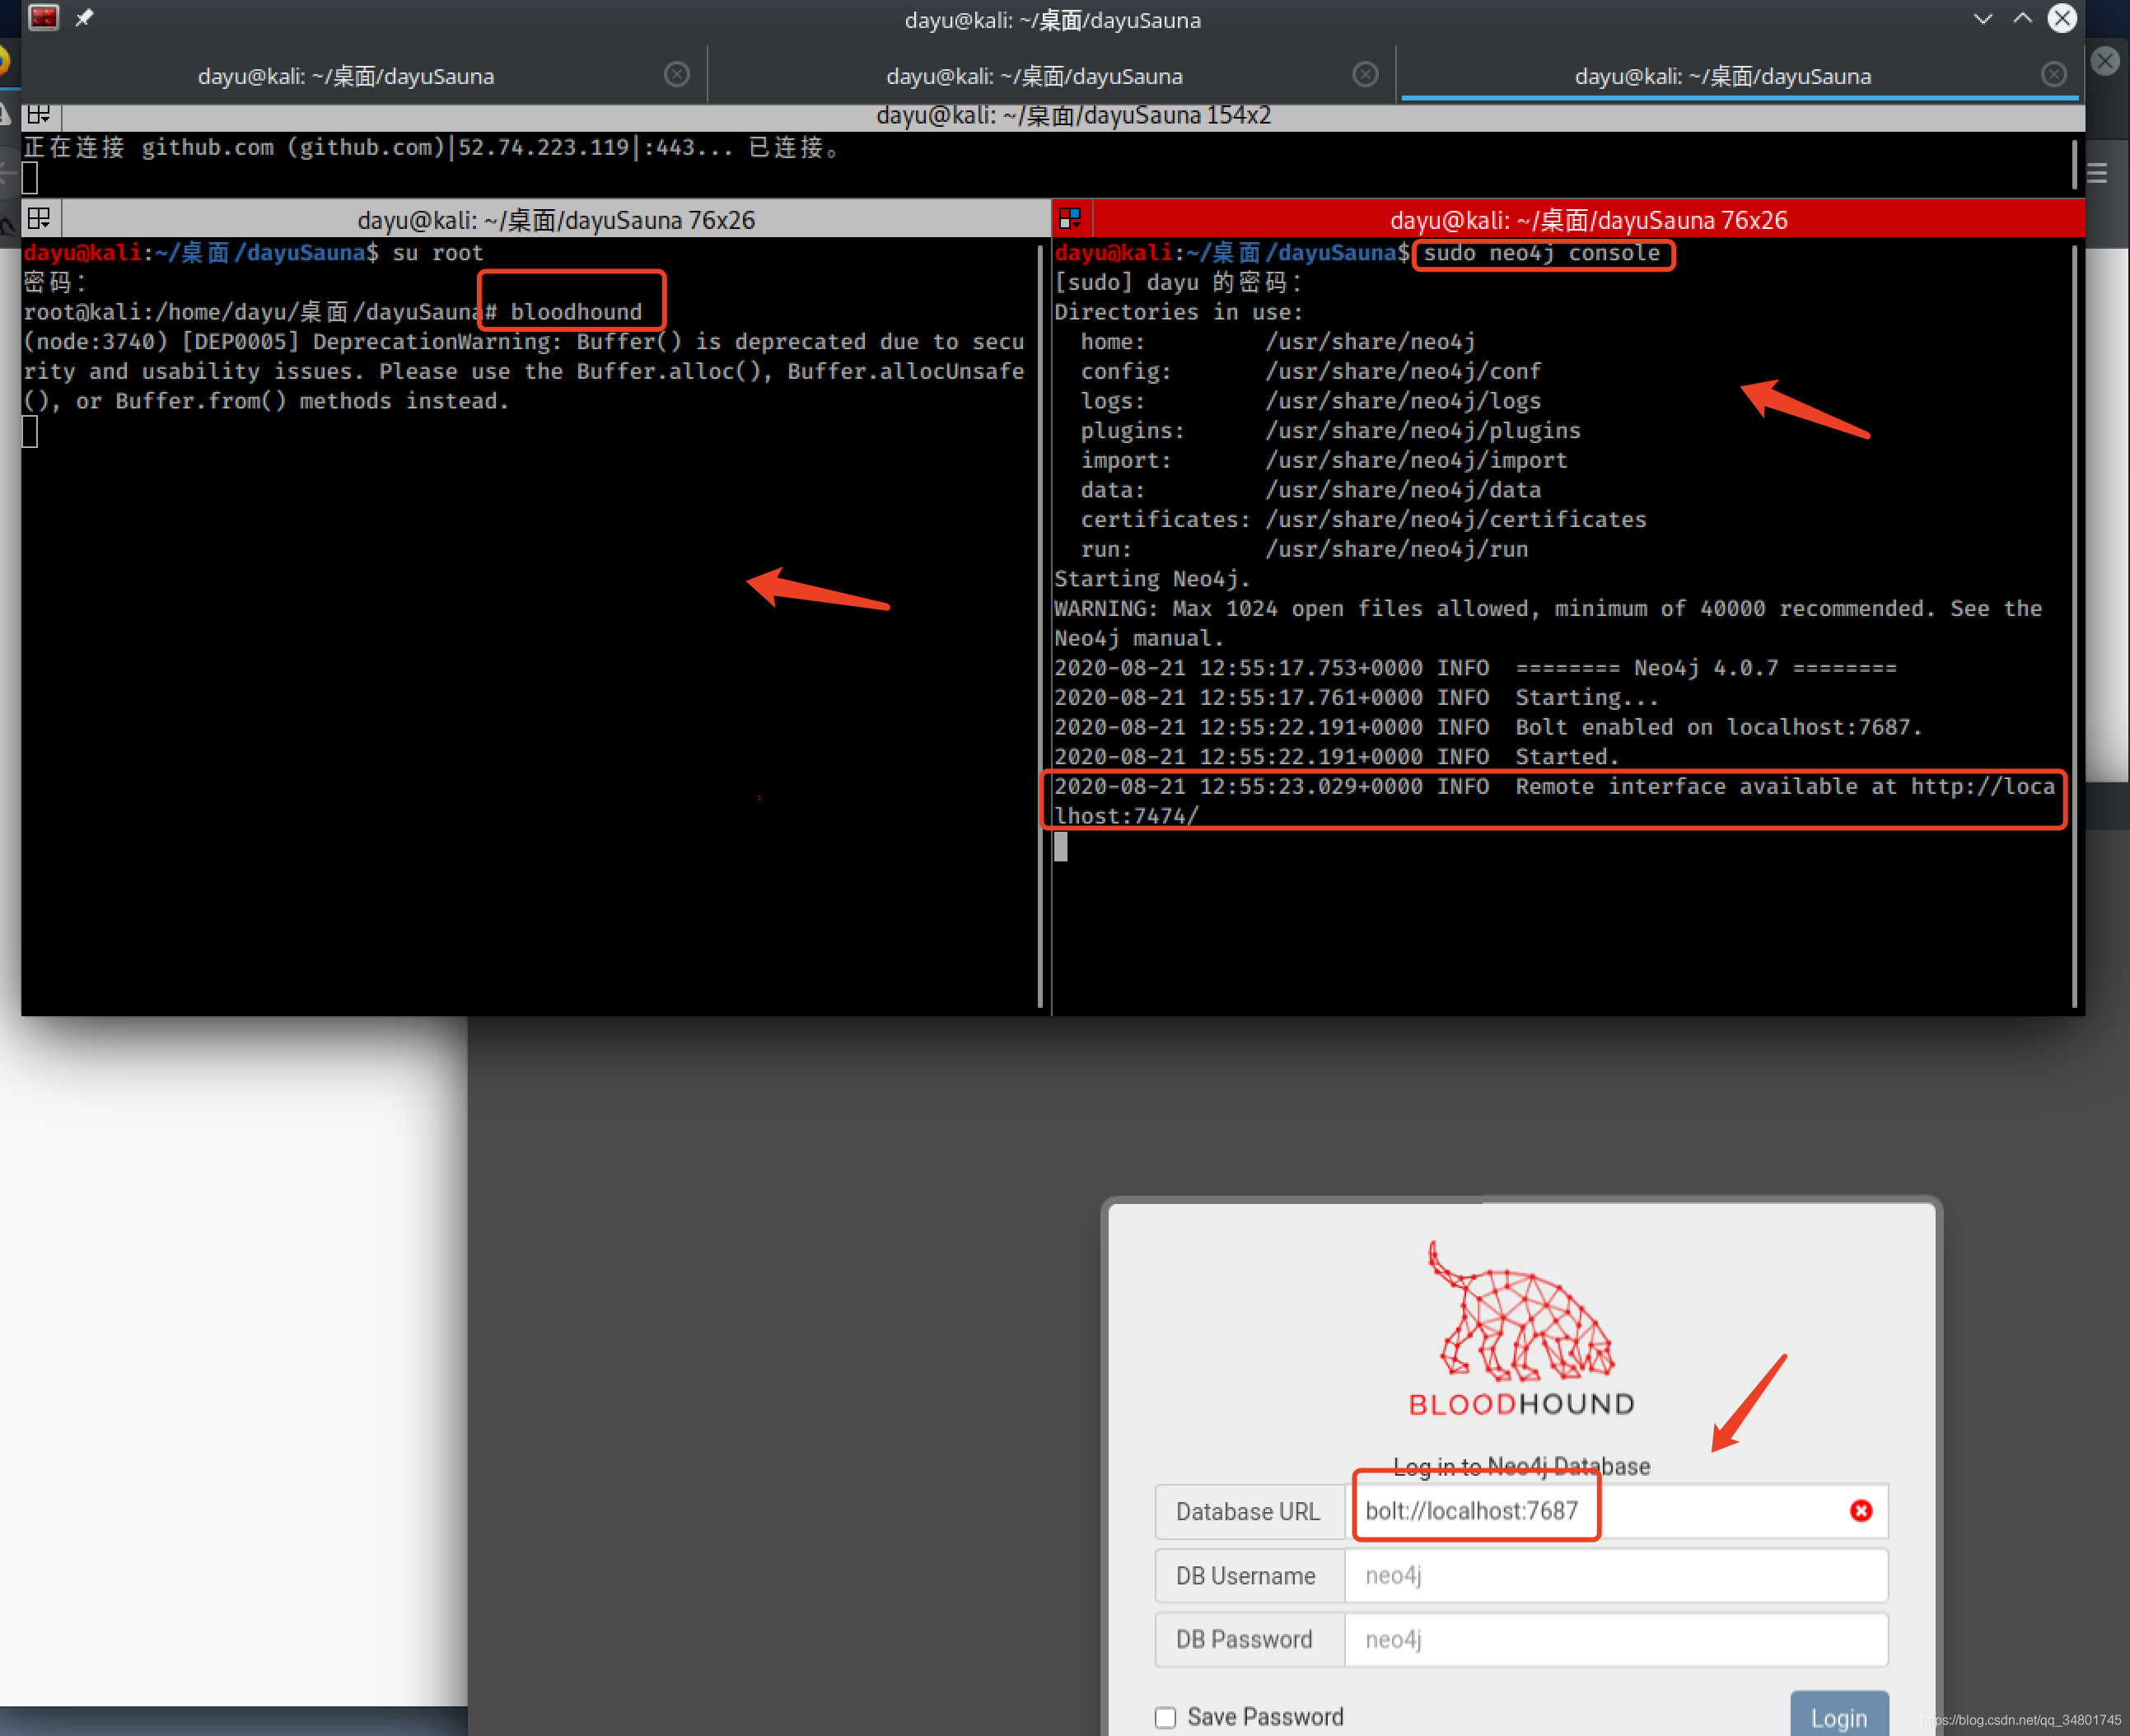
Task: Click the DB Username label
Action: (1245, 1575)
